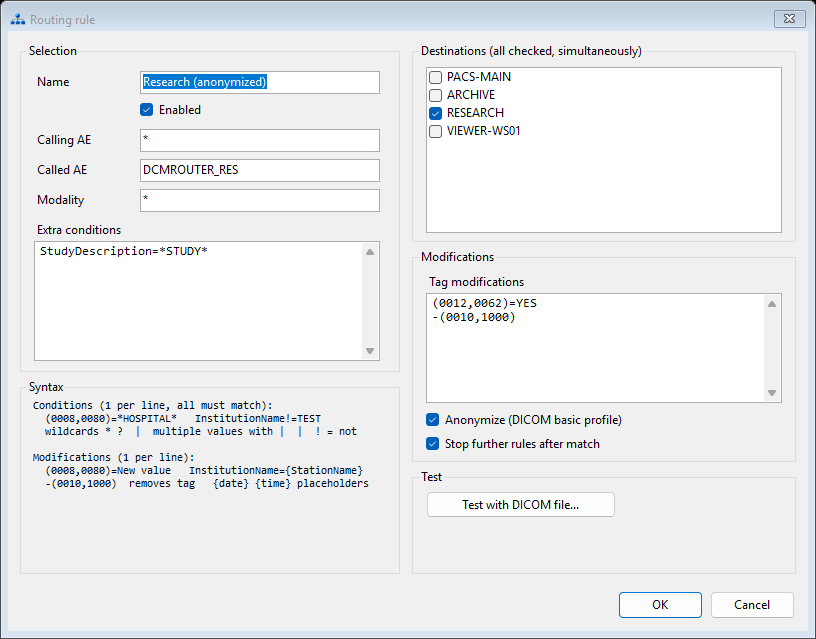Click Tag modifications scroll up arrow
This screenshot has width=816, height=639.
(x=772, y=304)
